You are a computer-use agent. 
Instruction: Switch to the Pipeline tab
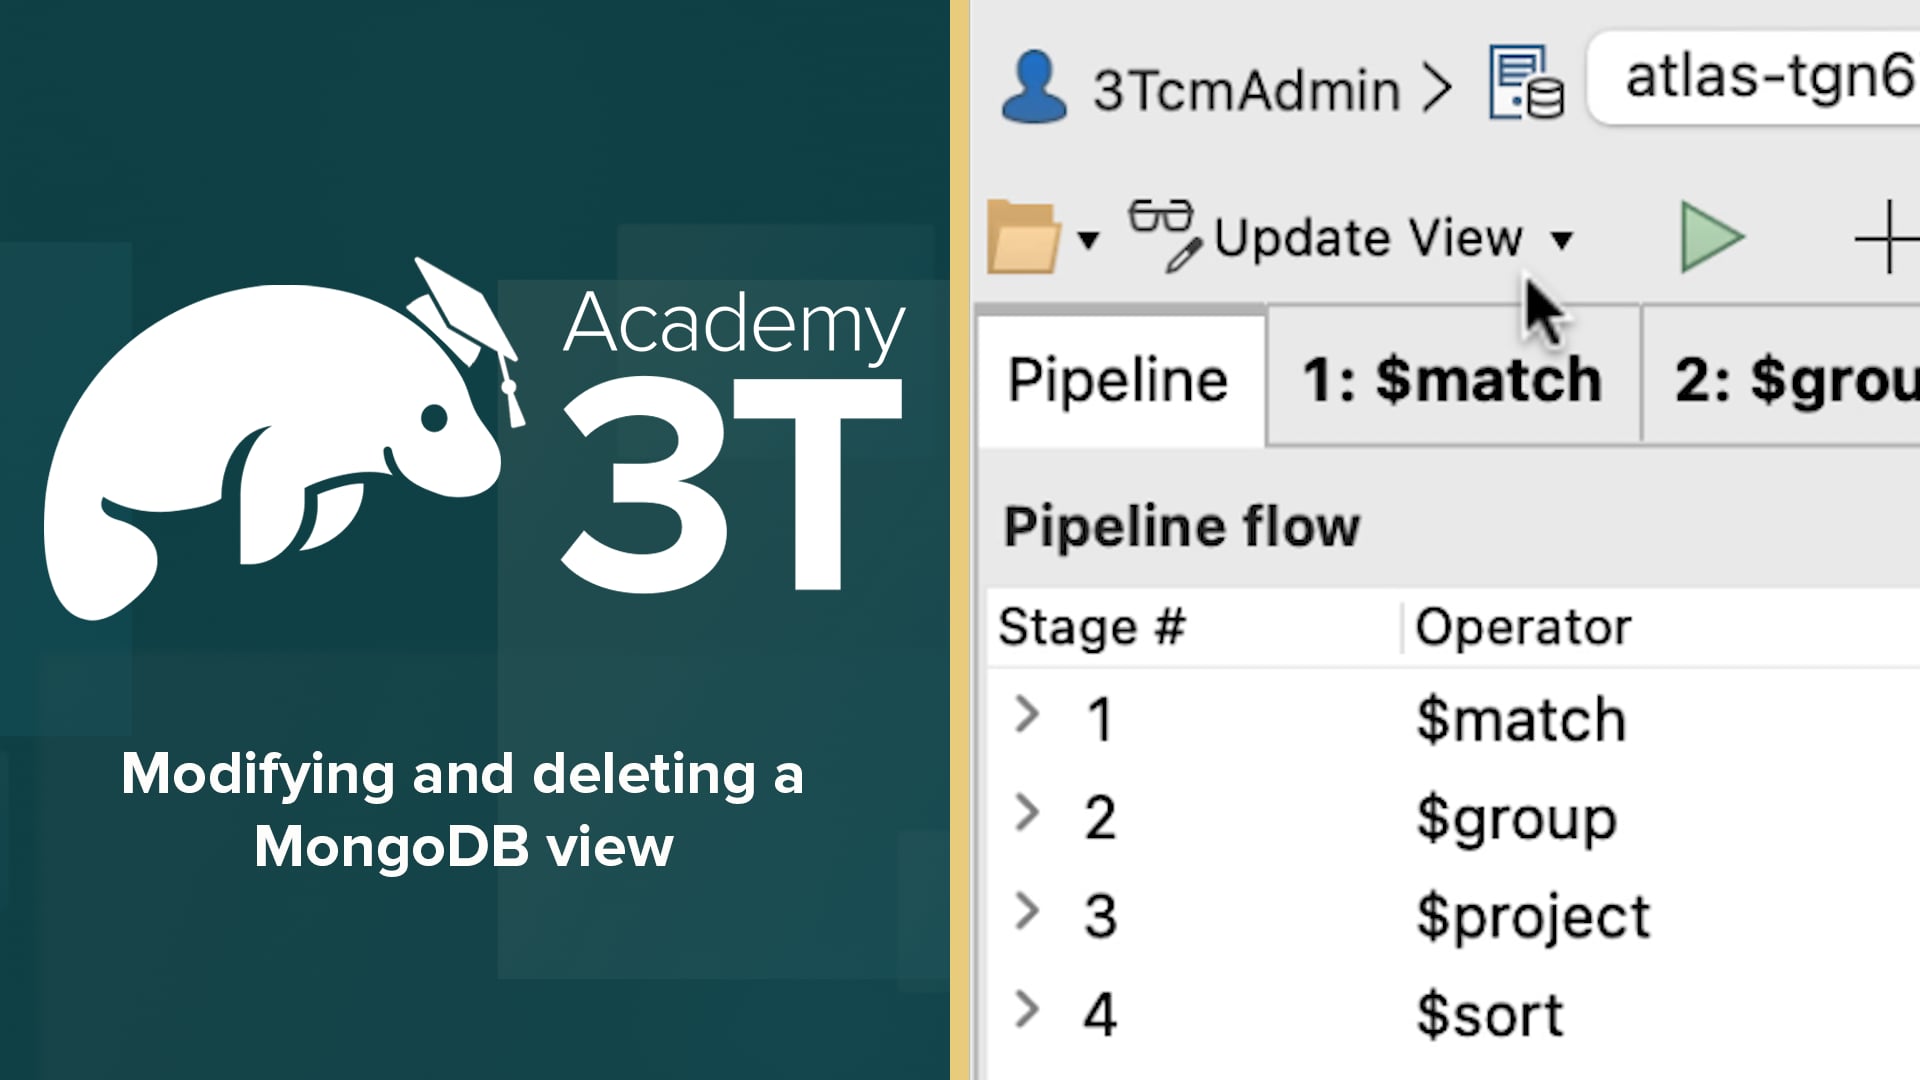tap(1120, 380)
